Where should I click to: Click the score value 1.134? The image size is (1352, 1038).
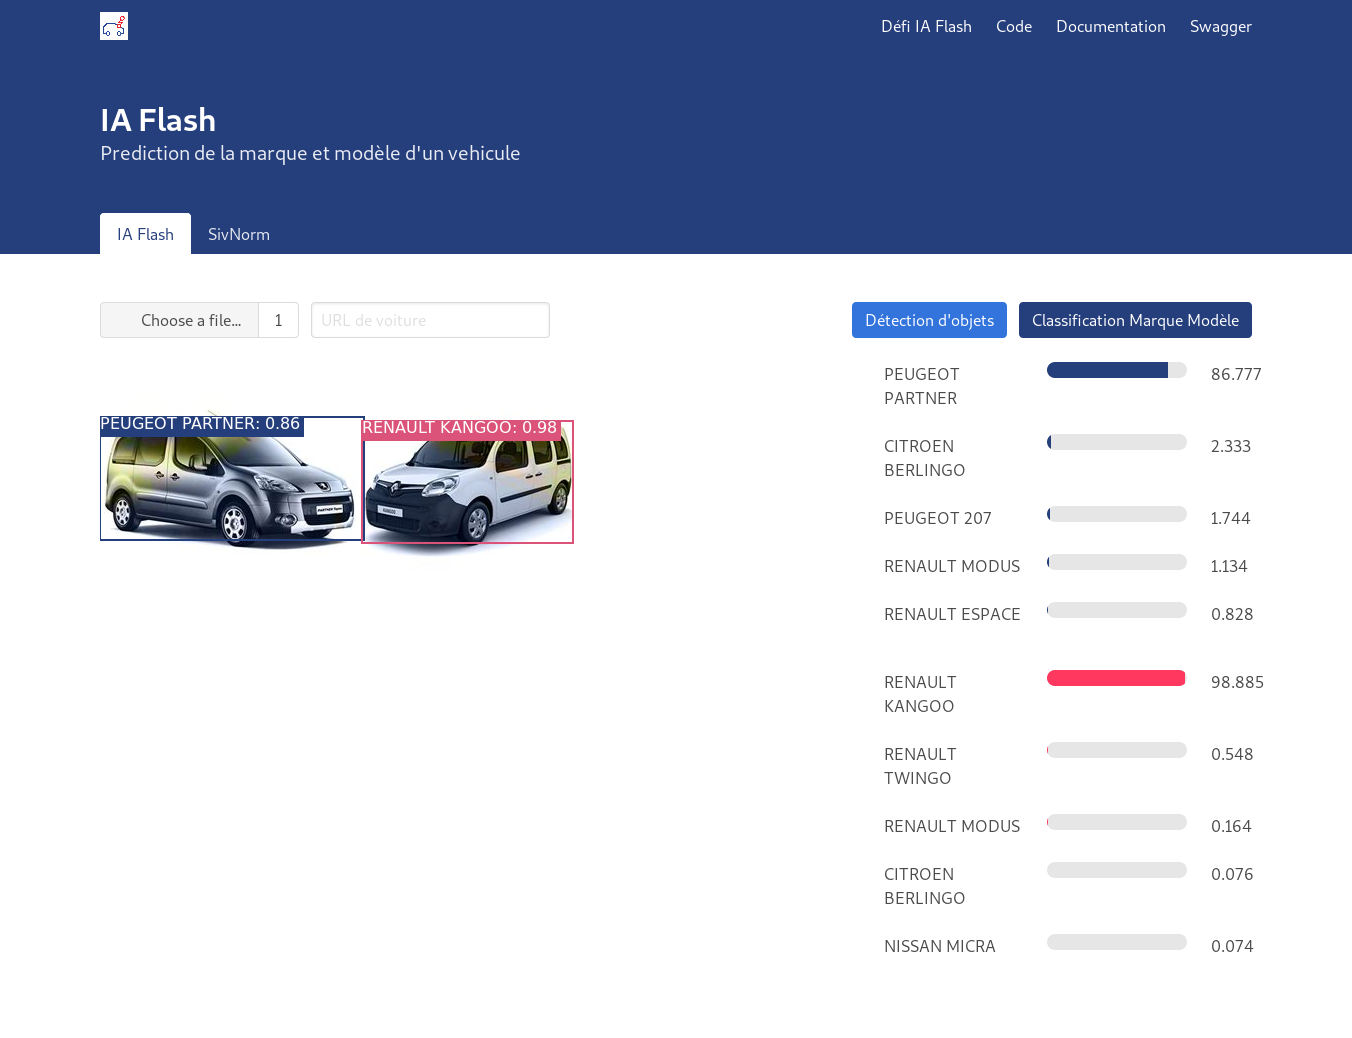1229,566
